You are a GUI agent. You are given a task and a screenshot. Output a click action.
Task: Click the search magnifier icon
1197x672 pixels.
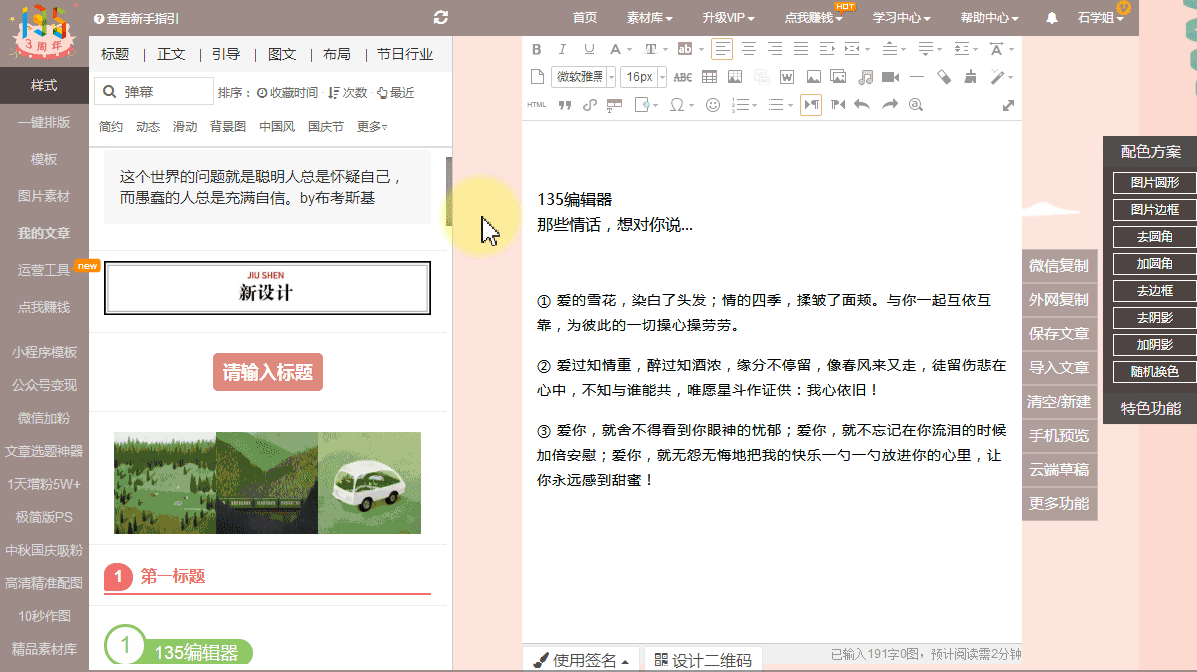point(110,92)
